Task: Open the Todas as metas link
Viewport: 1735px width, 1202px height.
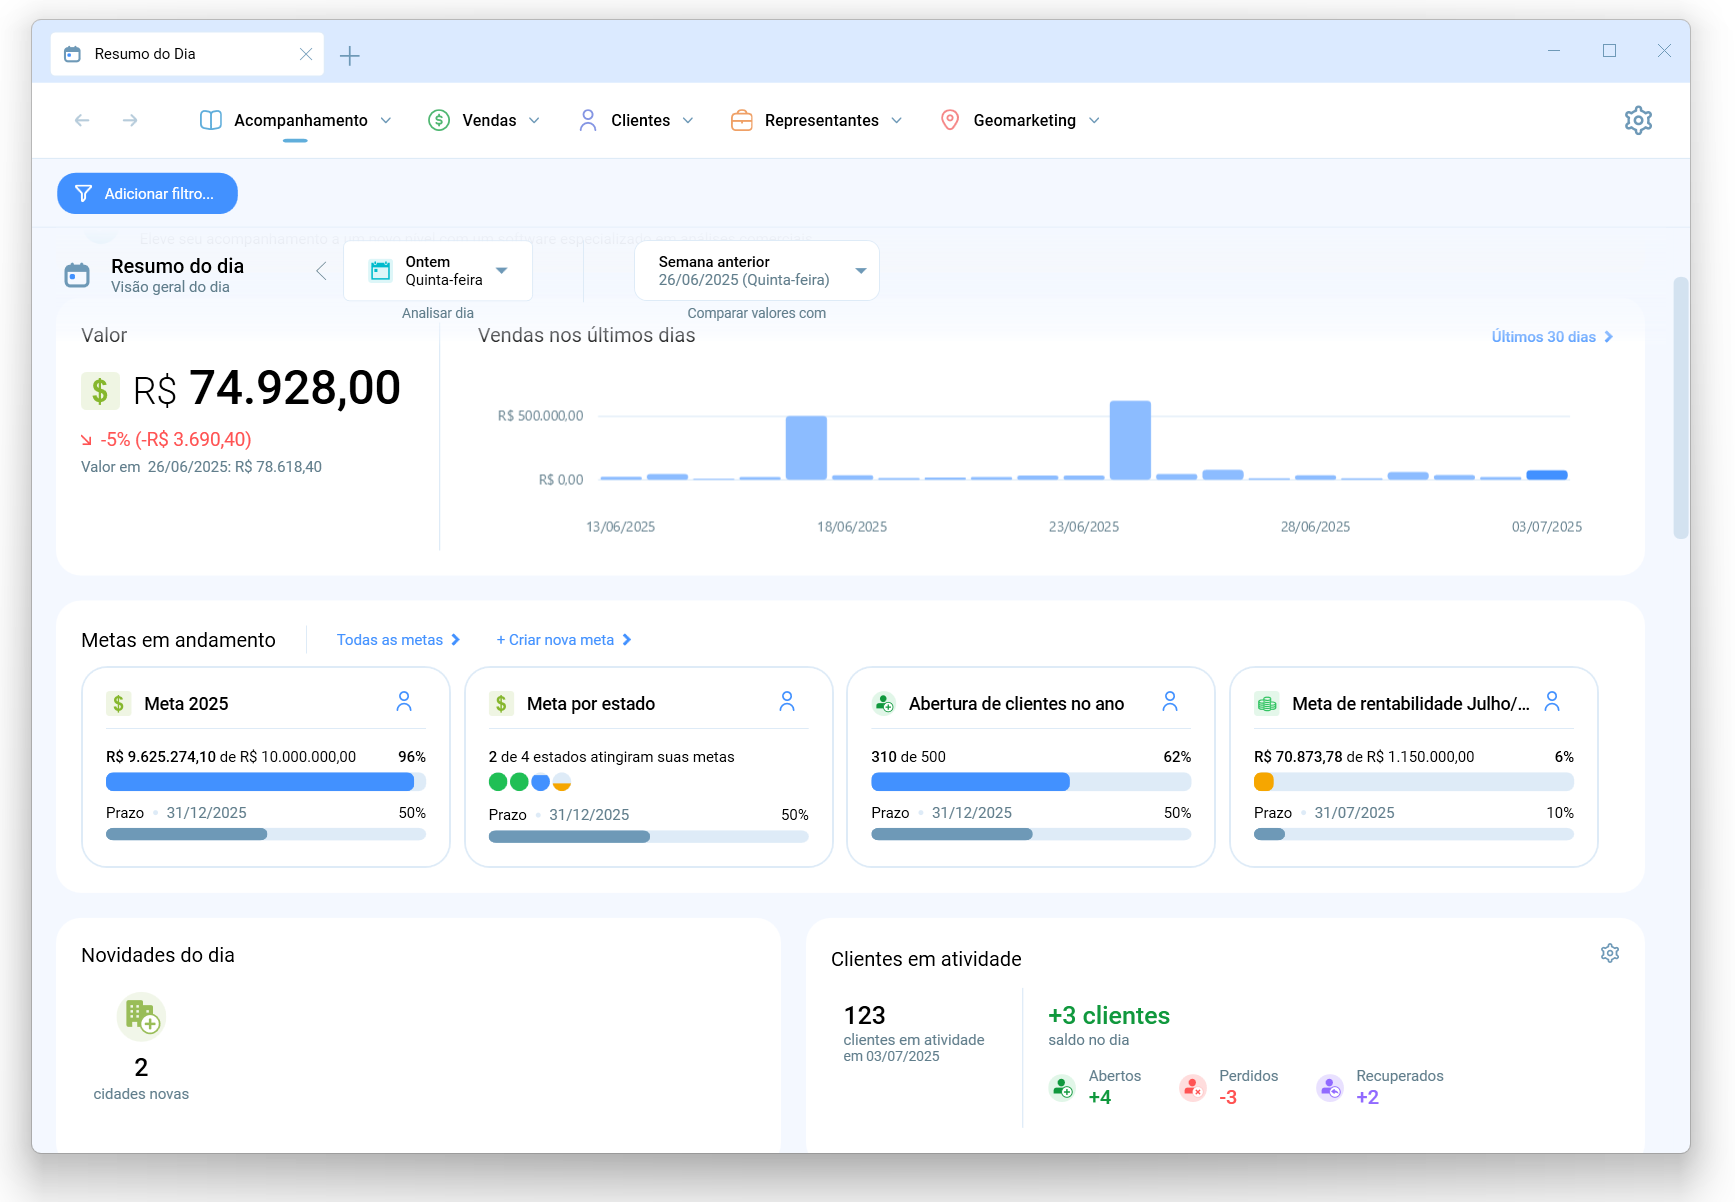Action: pos(398,640)
